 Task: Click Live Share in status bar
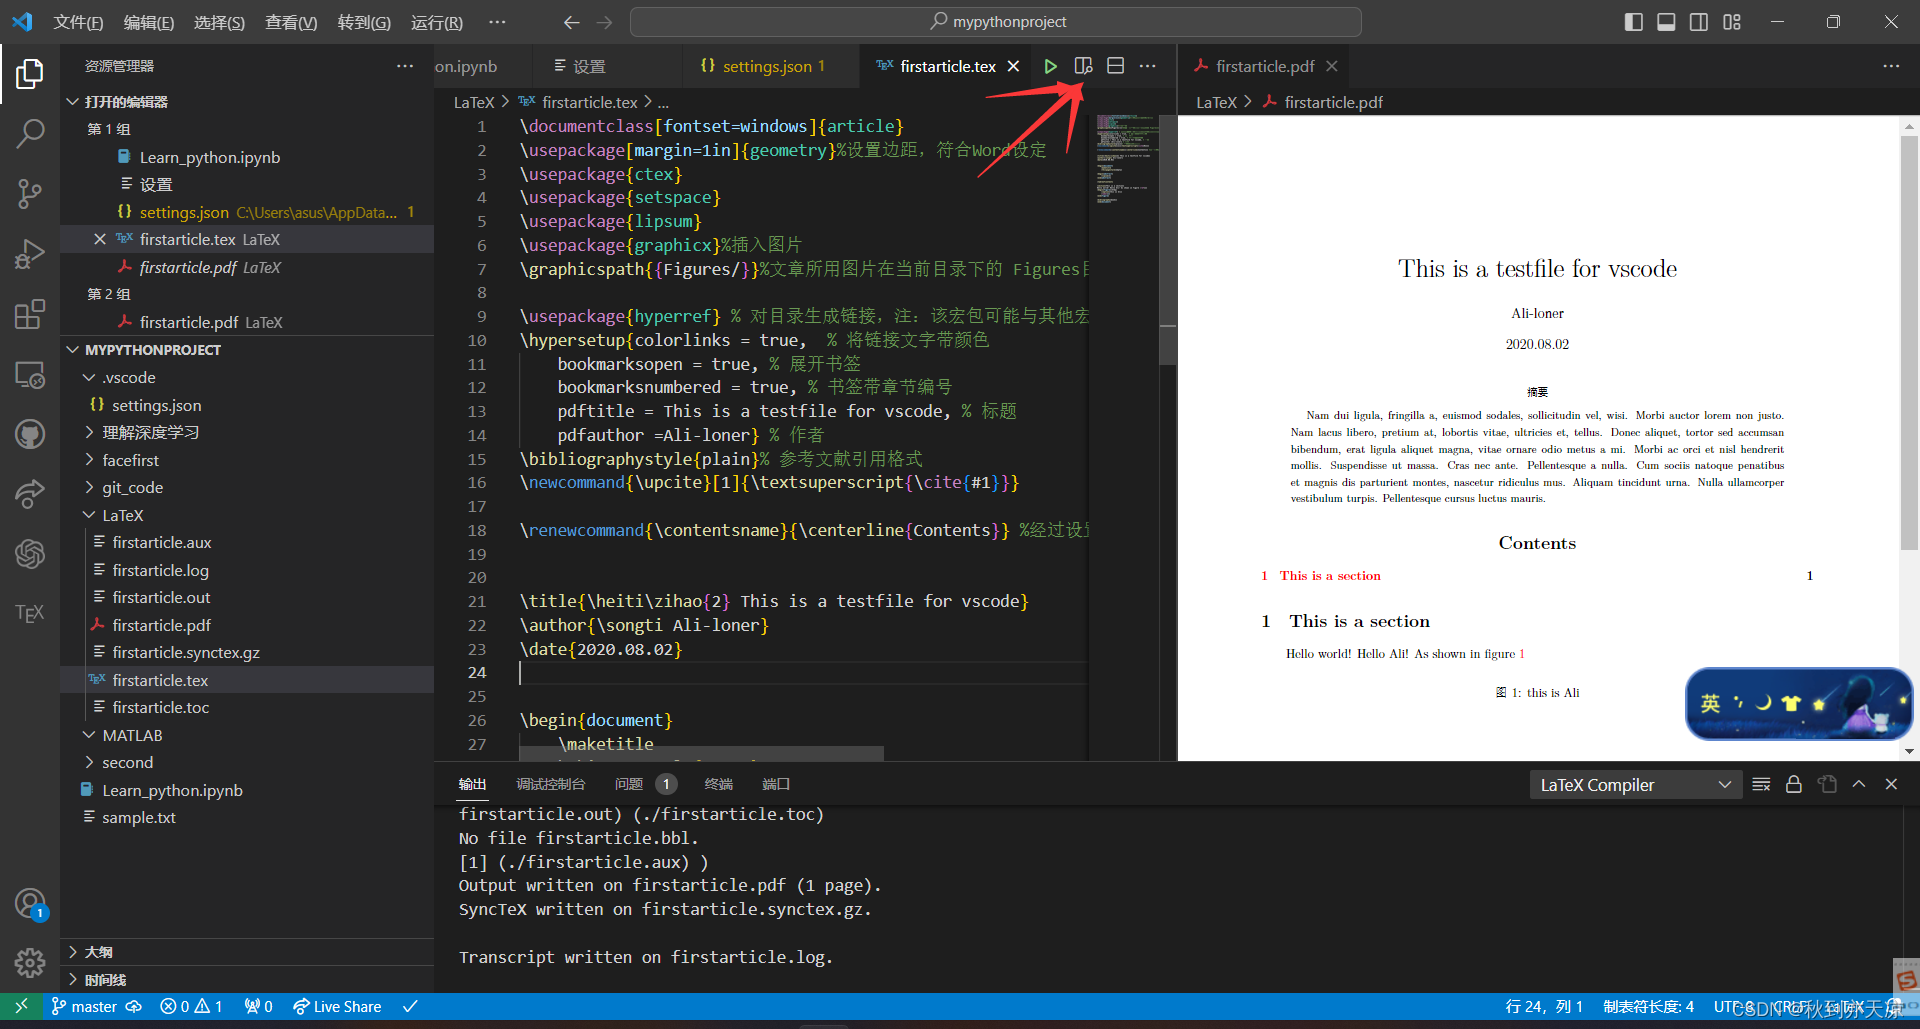(x=337, y=1006)
